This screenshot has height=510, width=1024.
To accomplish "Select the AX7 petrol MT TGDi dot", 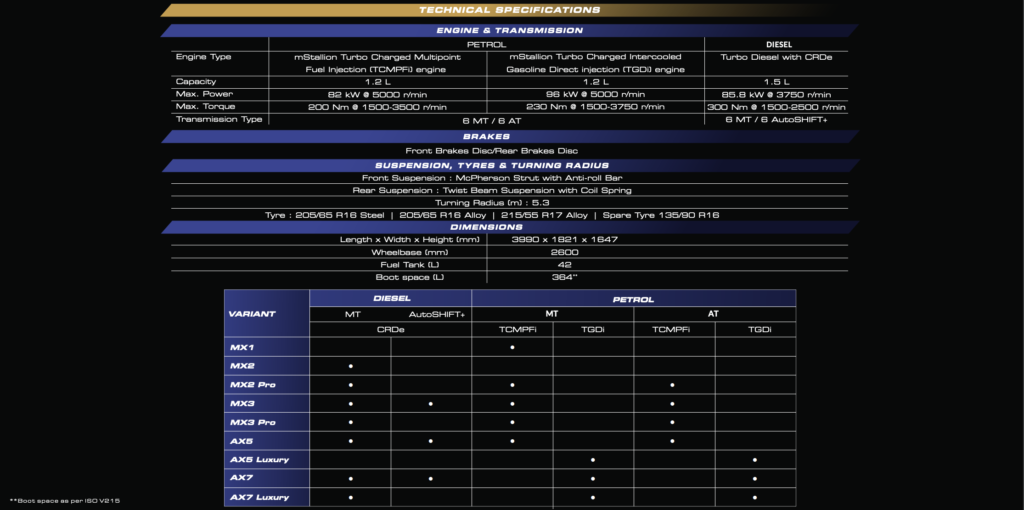I will 593,479.
